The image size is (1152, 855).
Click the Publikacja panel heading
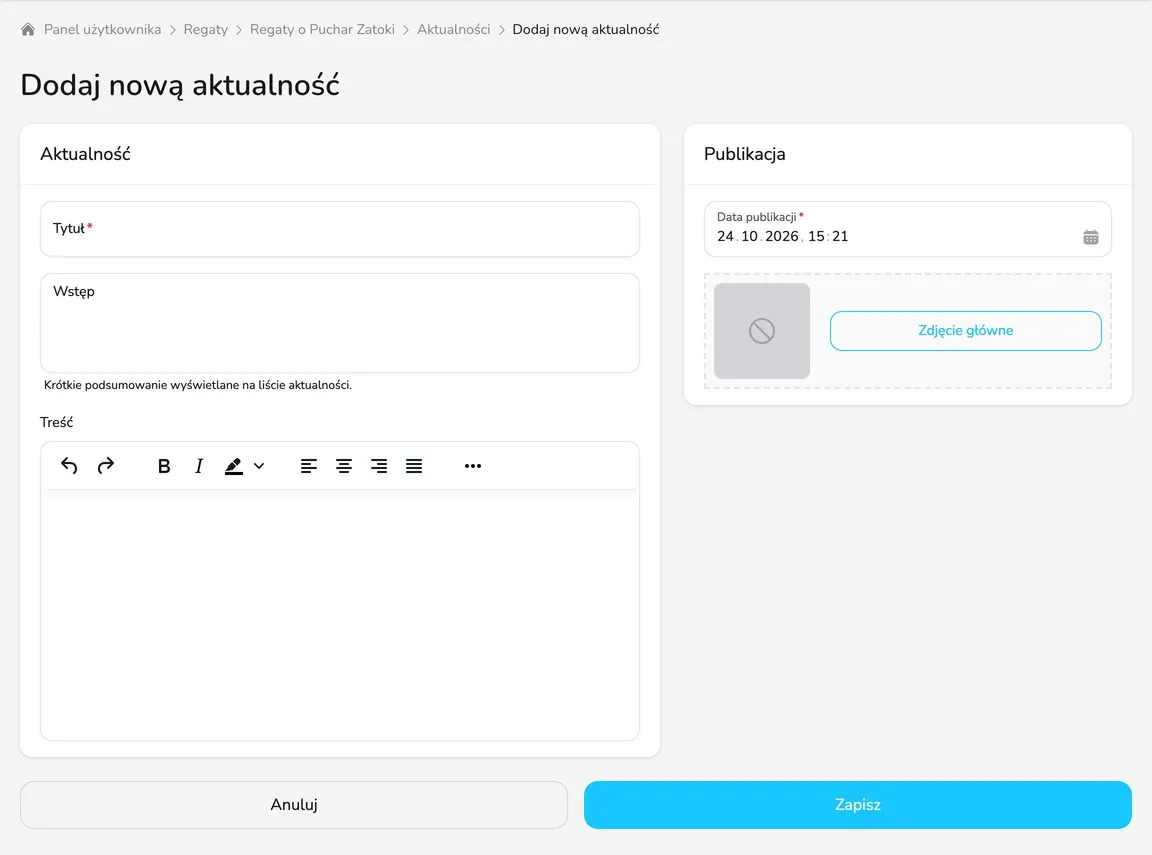pyautogui.click(x=744, y=154)
